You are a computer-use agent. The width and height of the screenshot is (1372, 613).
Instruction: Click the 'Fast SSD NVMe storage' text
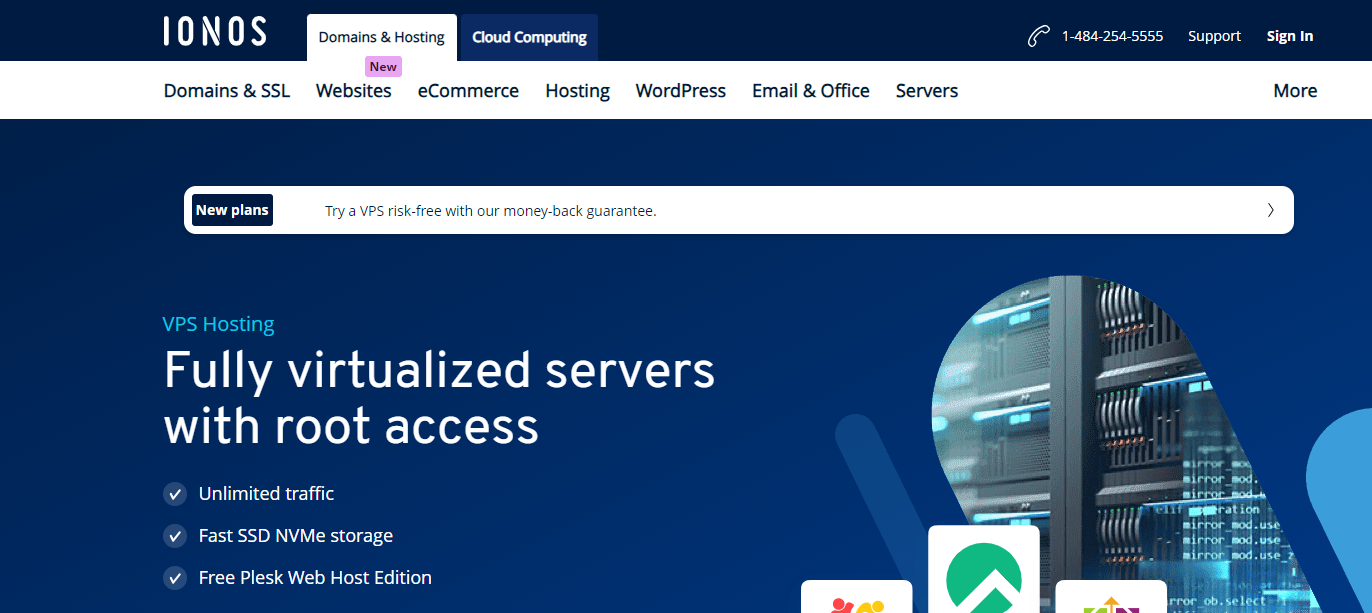pos(296,536)
